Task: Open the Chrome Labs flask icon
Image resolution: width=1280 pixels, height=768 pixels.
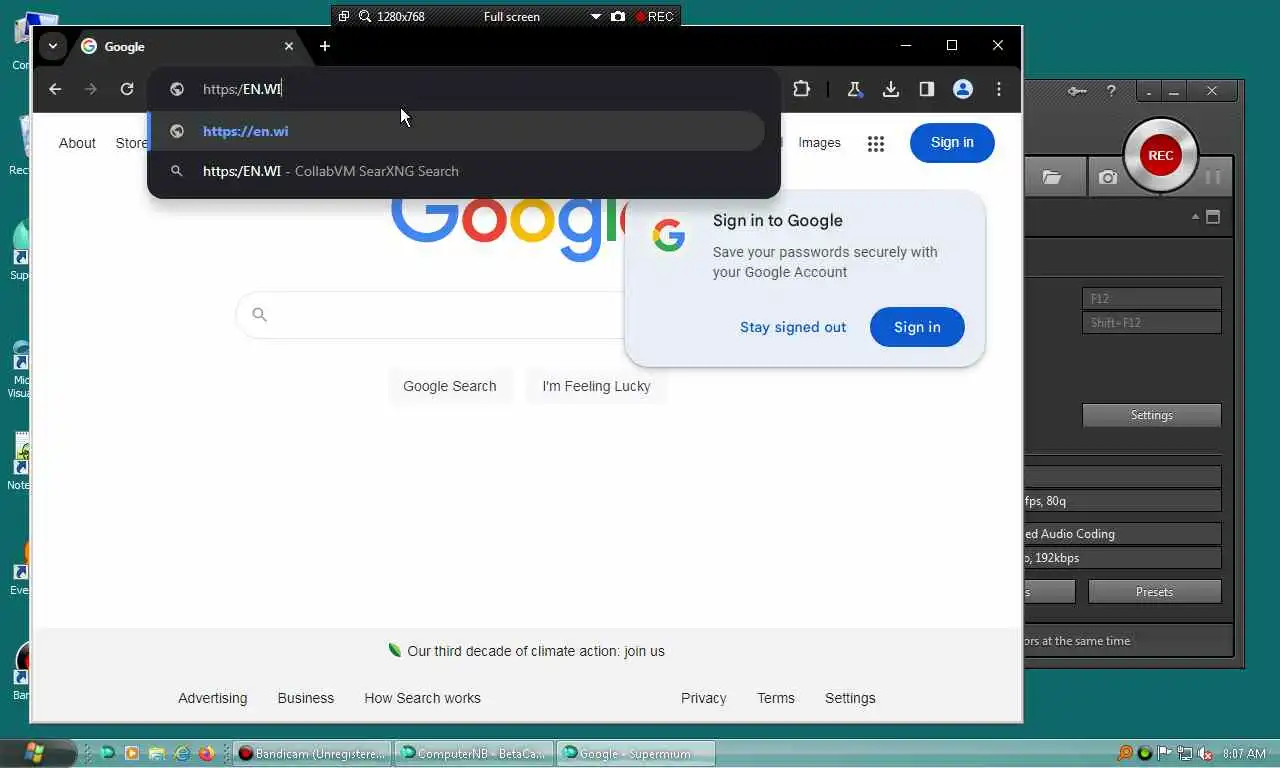Action: click(x=854, y=89)
